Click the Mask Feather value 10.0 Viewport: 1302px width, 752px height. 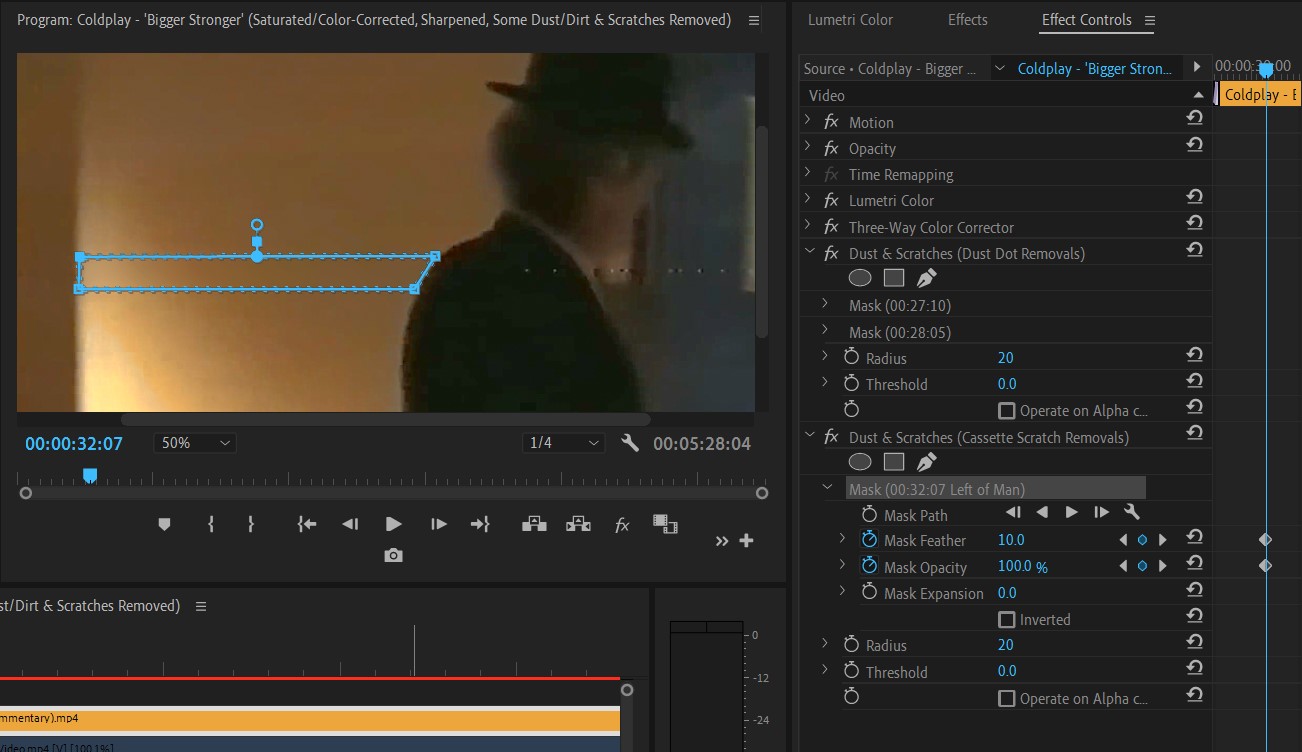tap(1011, 540)
